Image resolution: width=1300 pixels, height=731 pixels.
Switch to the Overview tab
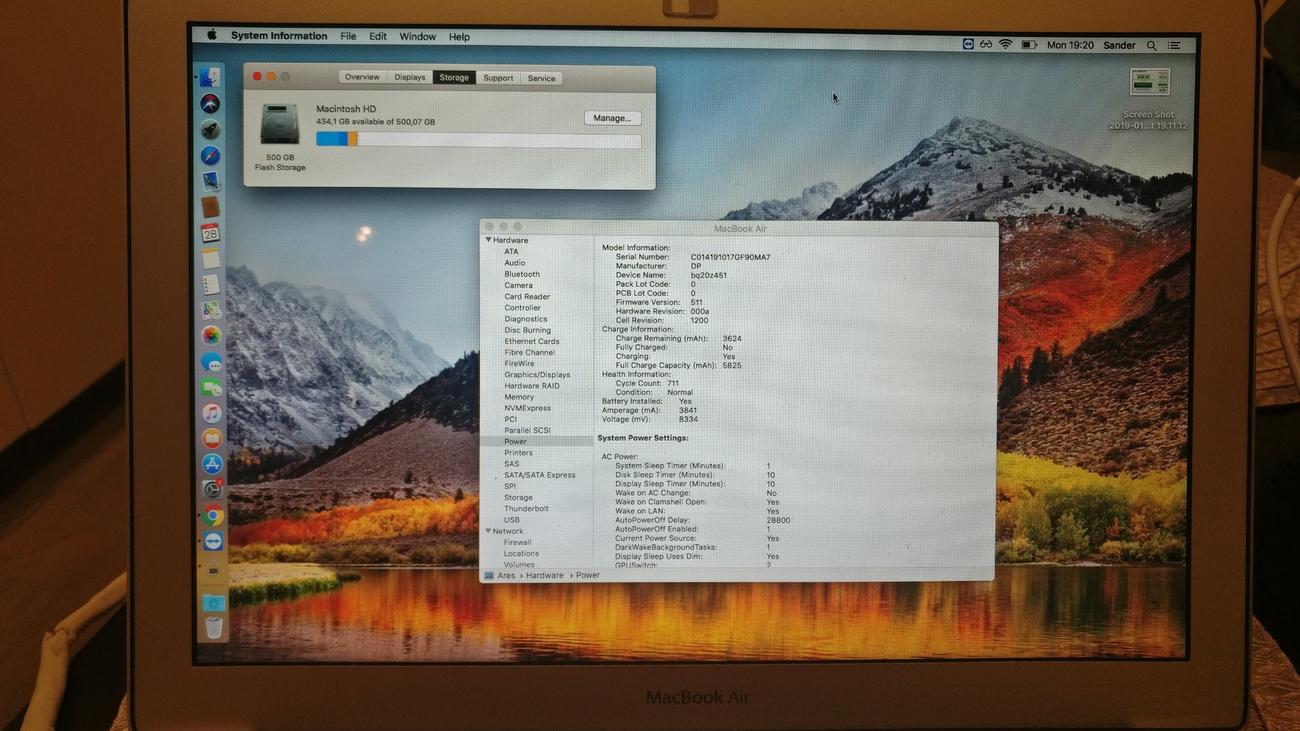pos(362,77)
